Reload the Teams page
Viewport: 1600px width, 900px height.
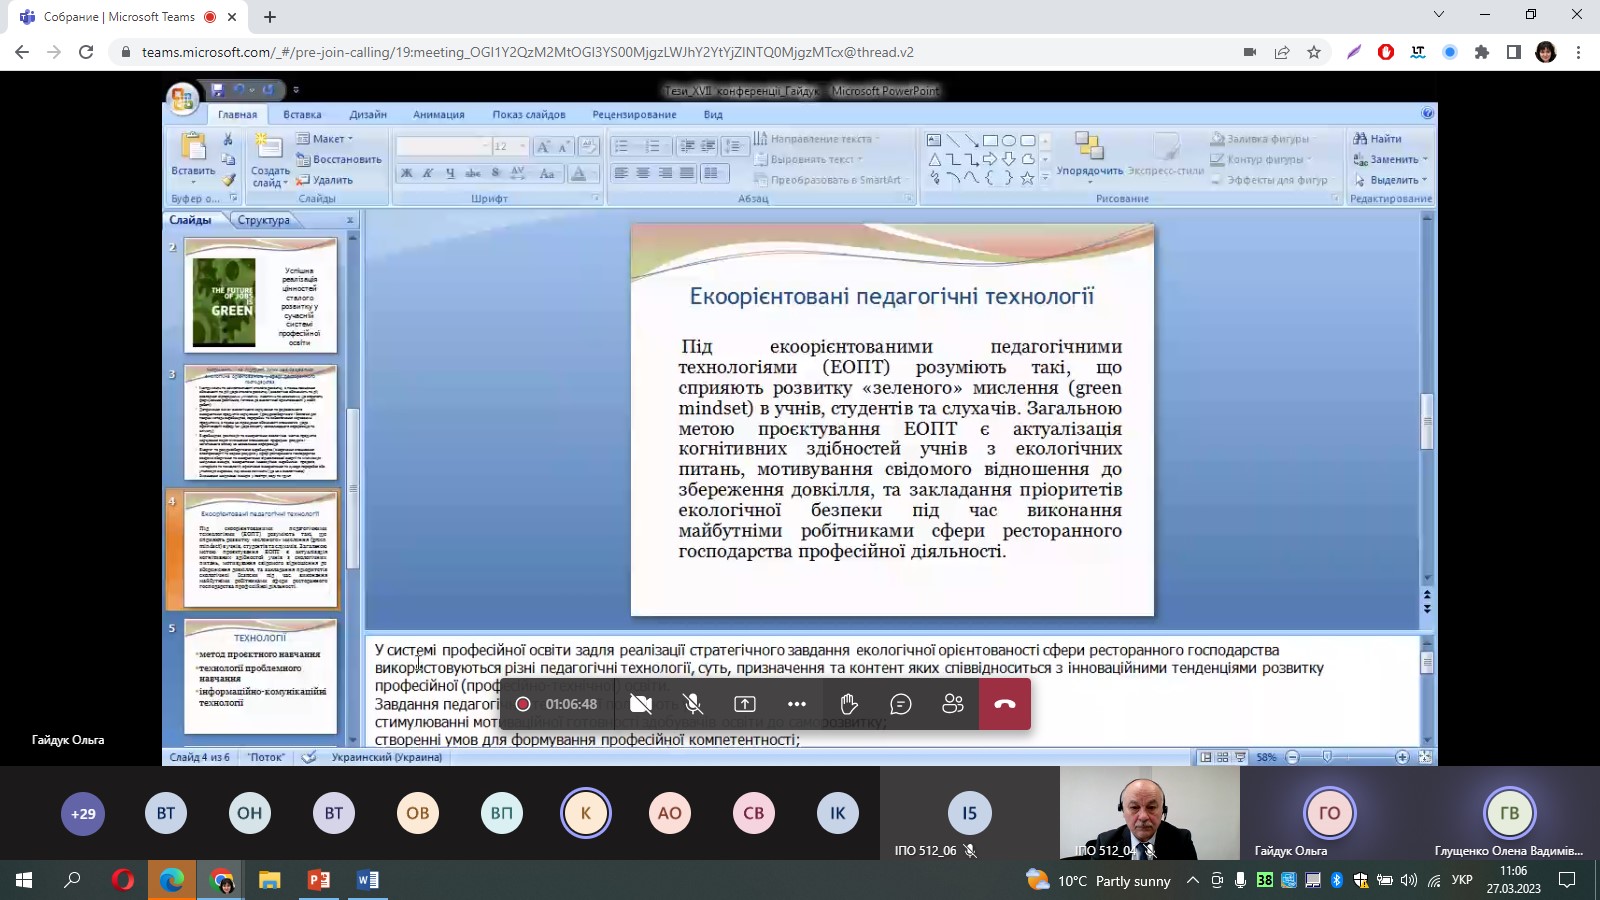tap(86, 52)
